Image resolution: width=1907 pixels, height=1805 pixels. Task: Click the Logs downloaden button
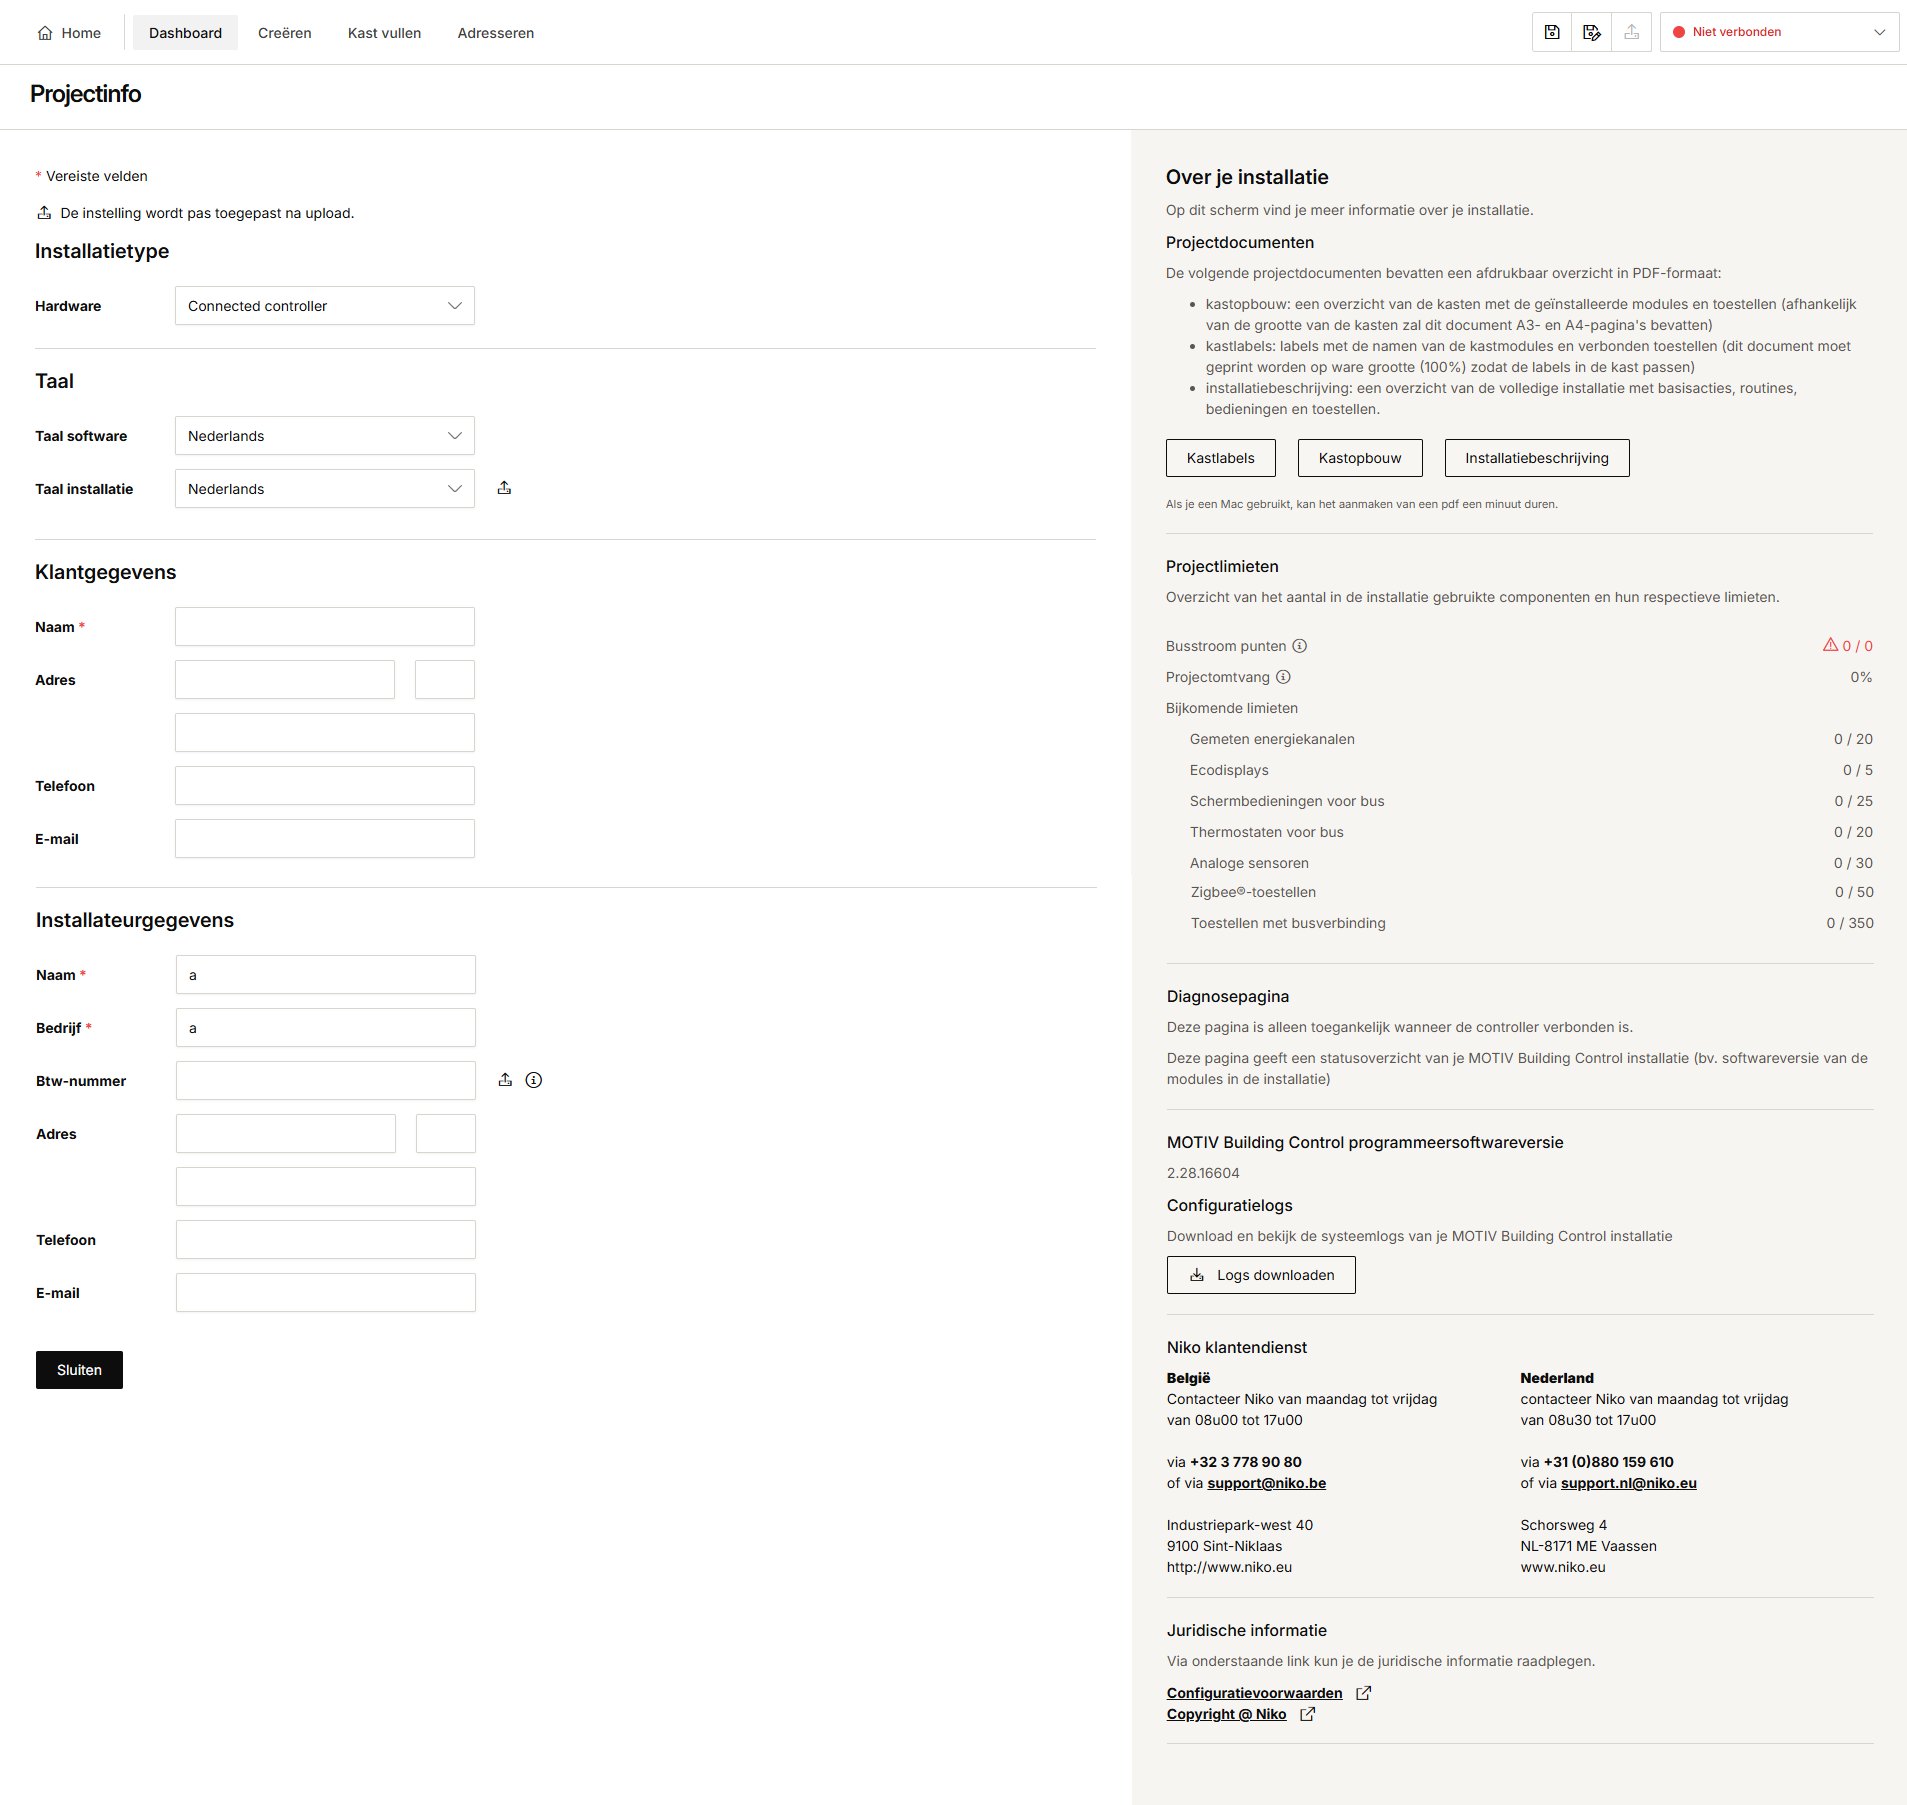pos(1261,1275)
